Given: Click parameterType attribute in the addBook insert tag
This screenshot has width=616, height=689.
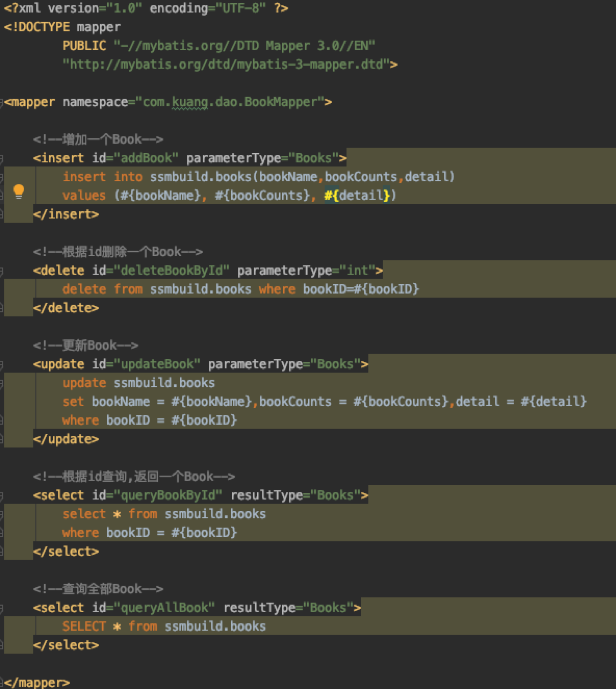Looking at the screenshot, I should pyautogui.click(x=233, y=158).
